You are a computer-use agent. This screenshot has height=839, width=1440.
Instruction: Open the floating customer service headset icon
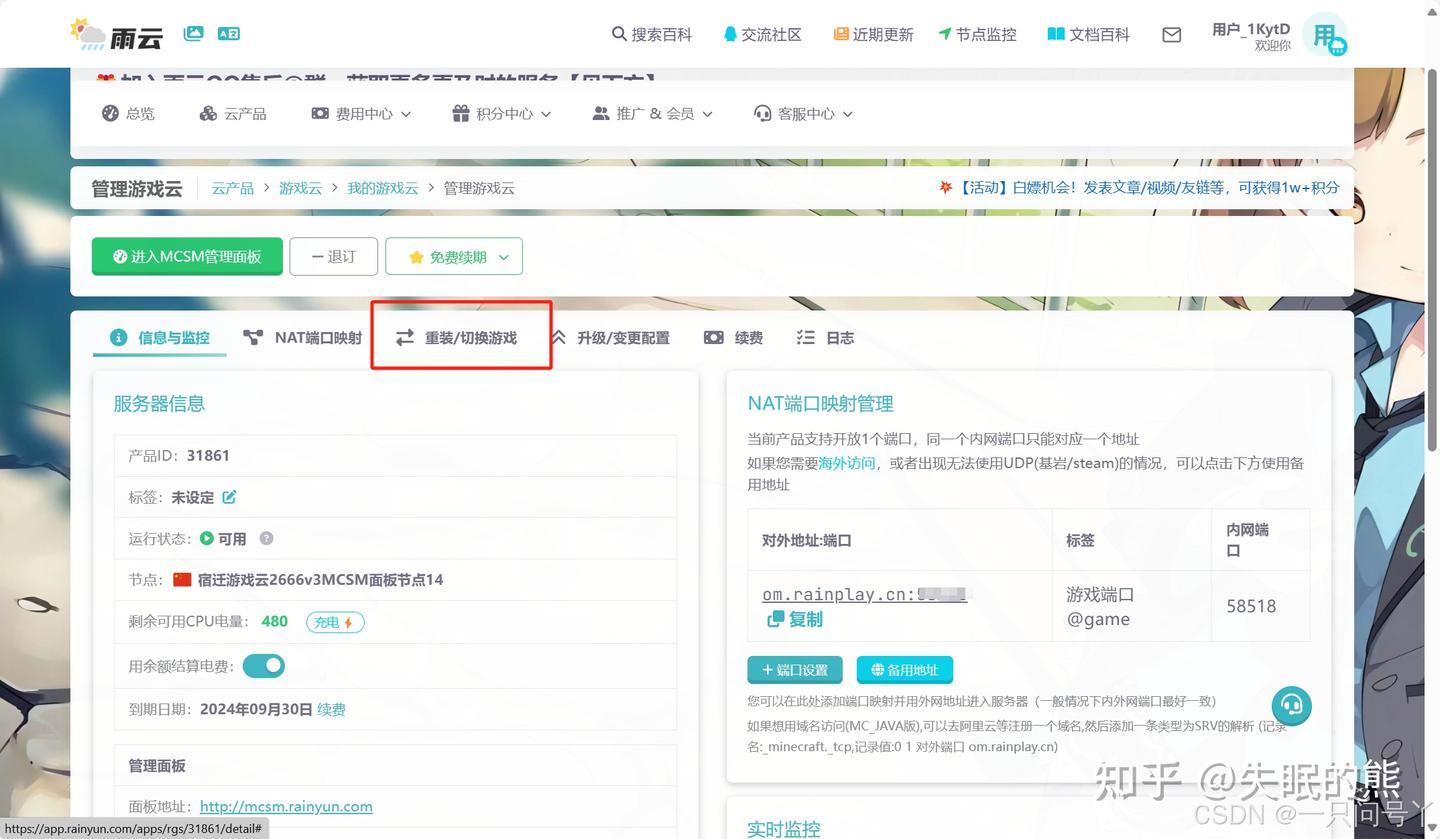click(x=1291, y=706)
